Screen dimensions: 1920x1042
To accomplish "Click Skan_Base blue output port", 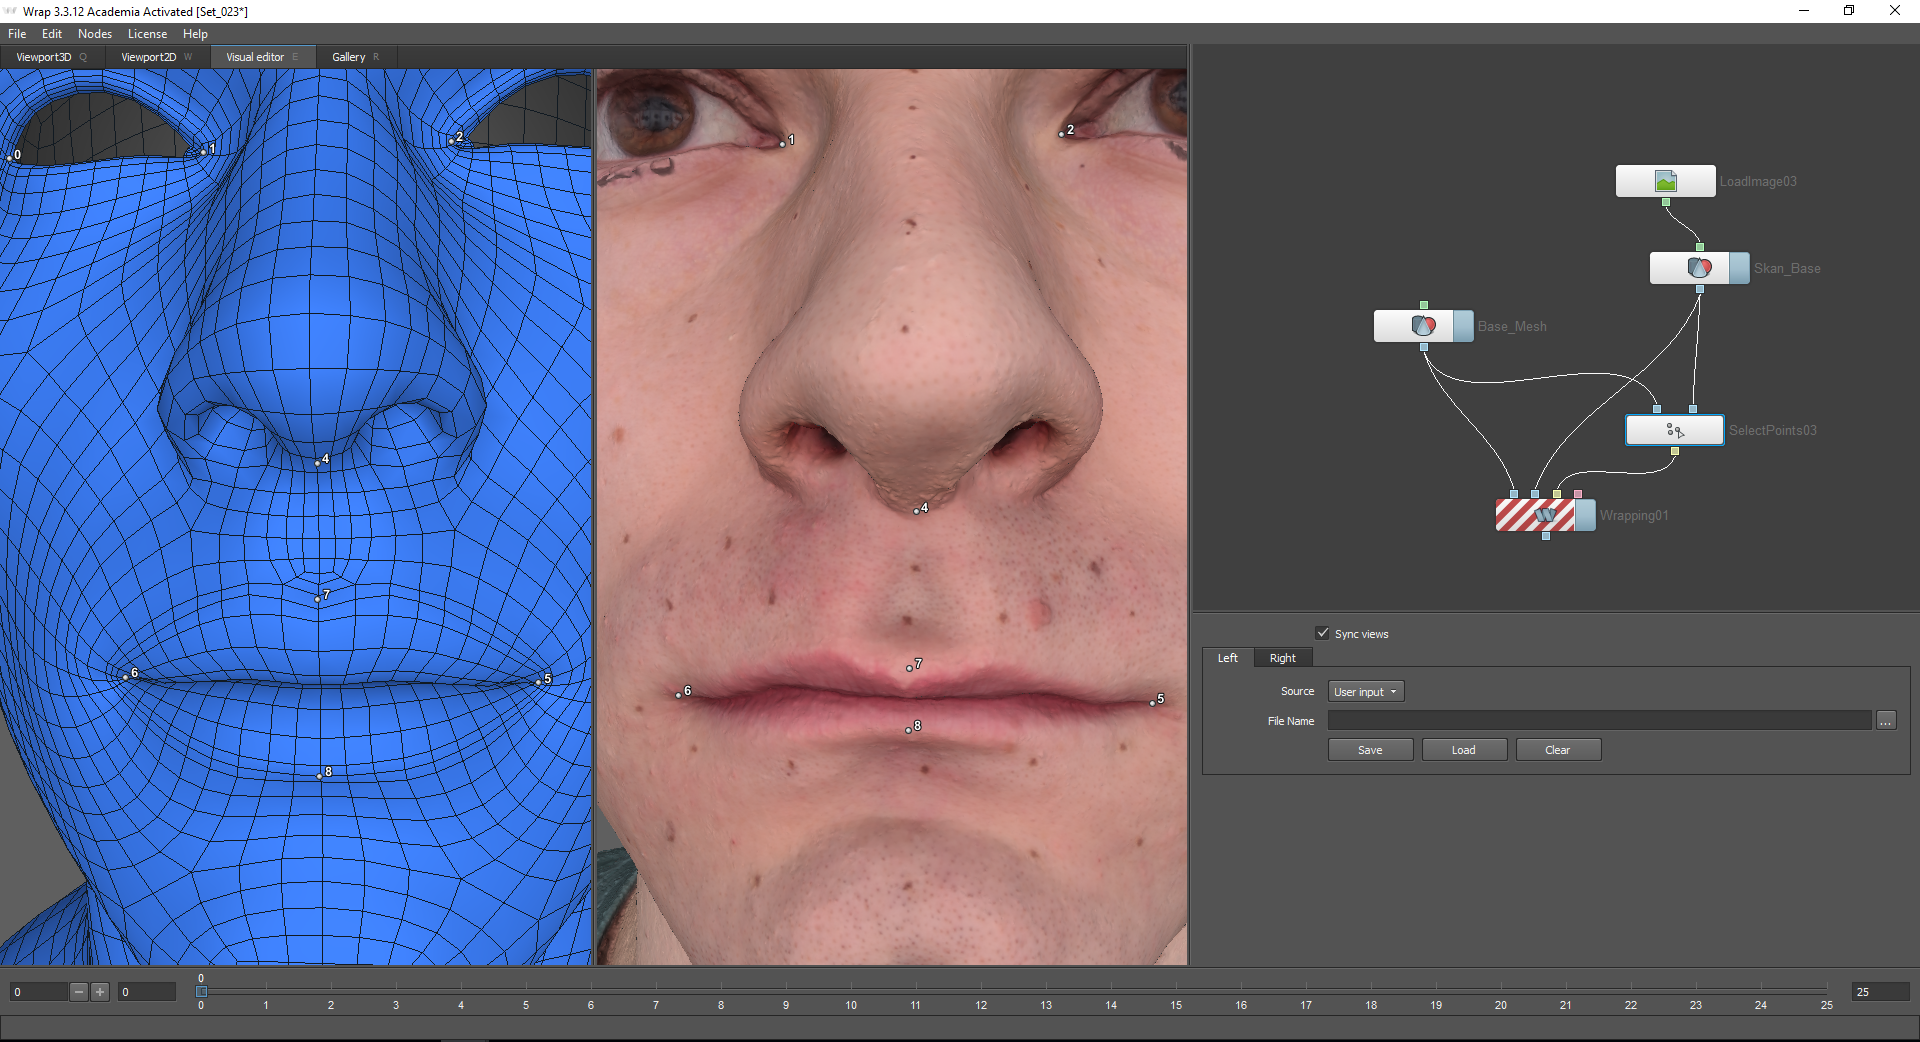I will tap(1699, 289).
